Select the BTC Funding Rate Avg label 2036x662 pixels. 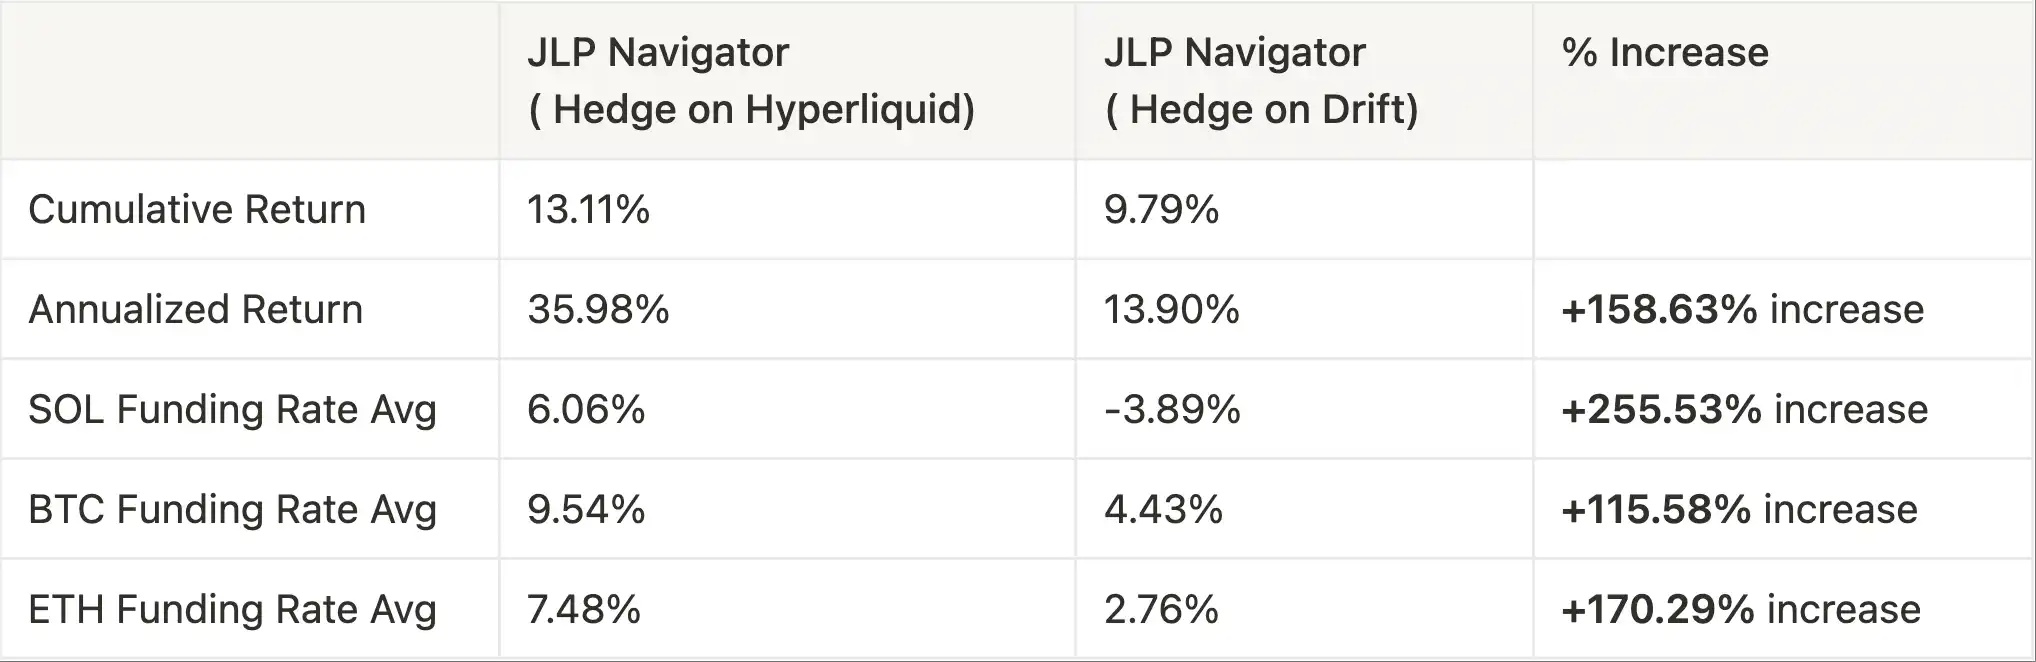point(232,510)
